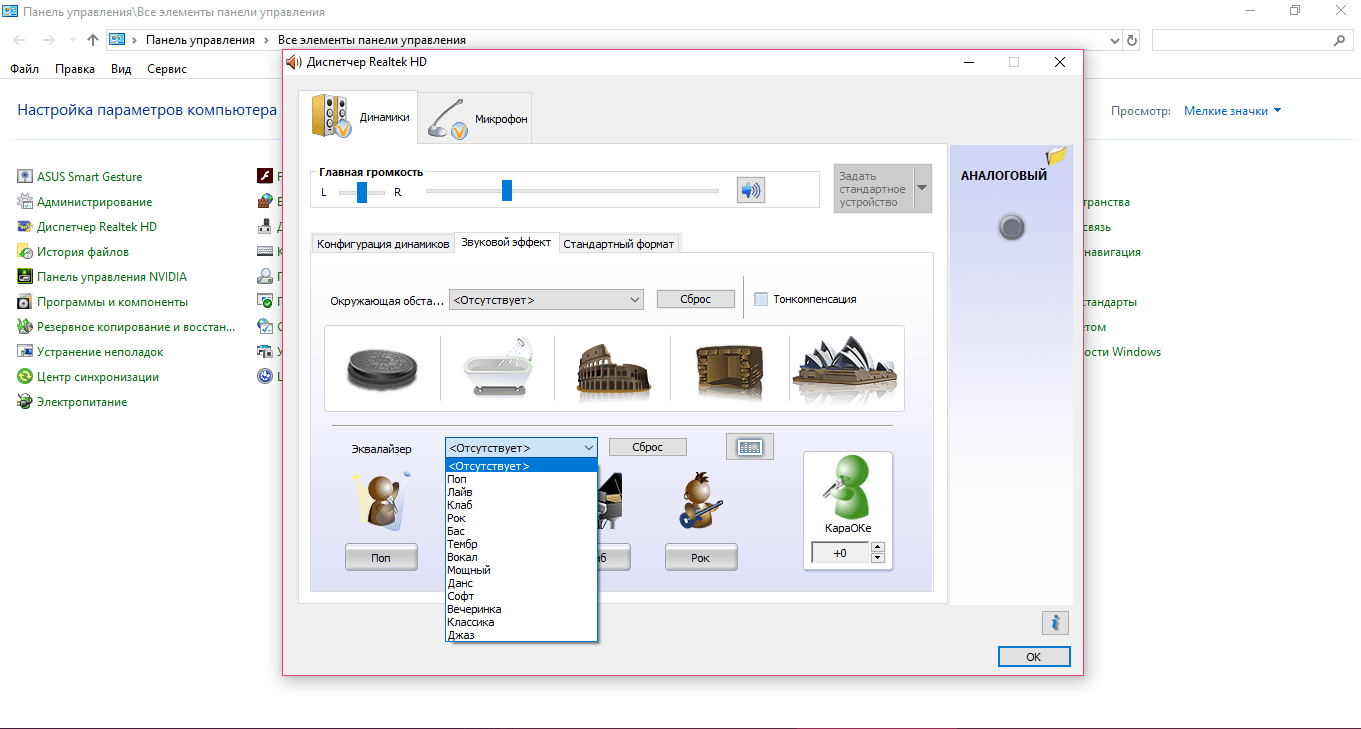Open Администрирование in Control Panel
This screenshot has width=1361, height=729.
click(85, 202)
